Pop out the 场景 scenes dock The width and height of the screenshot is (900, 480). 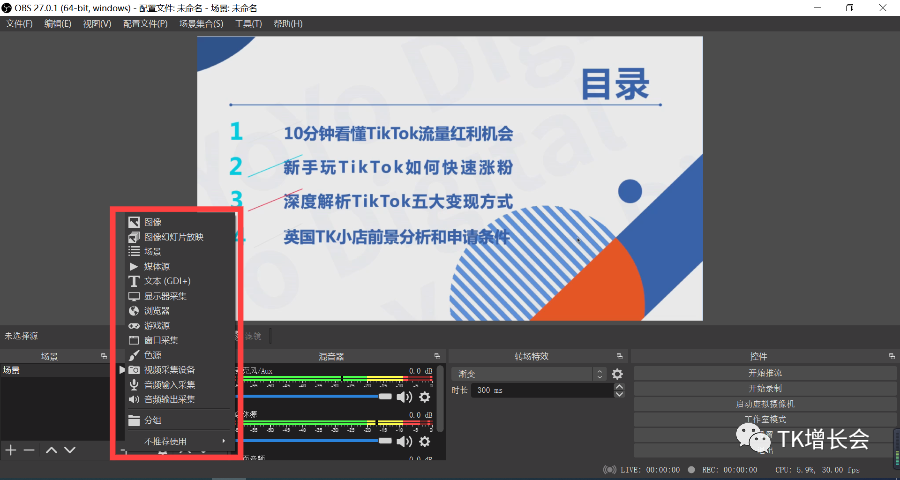104,357
